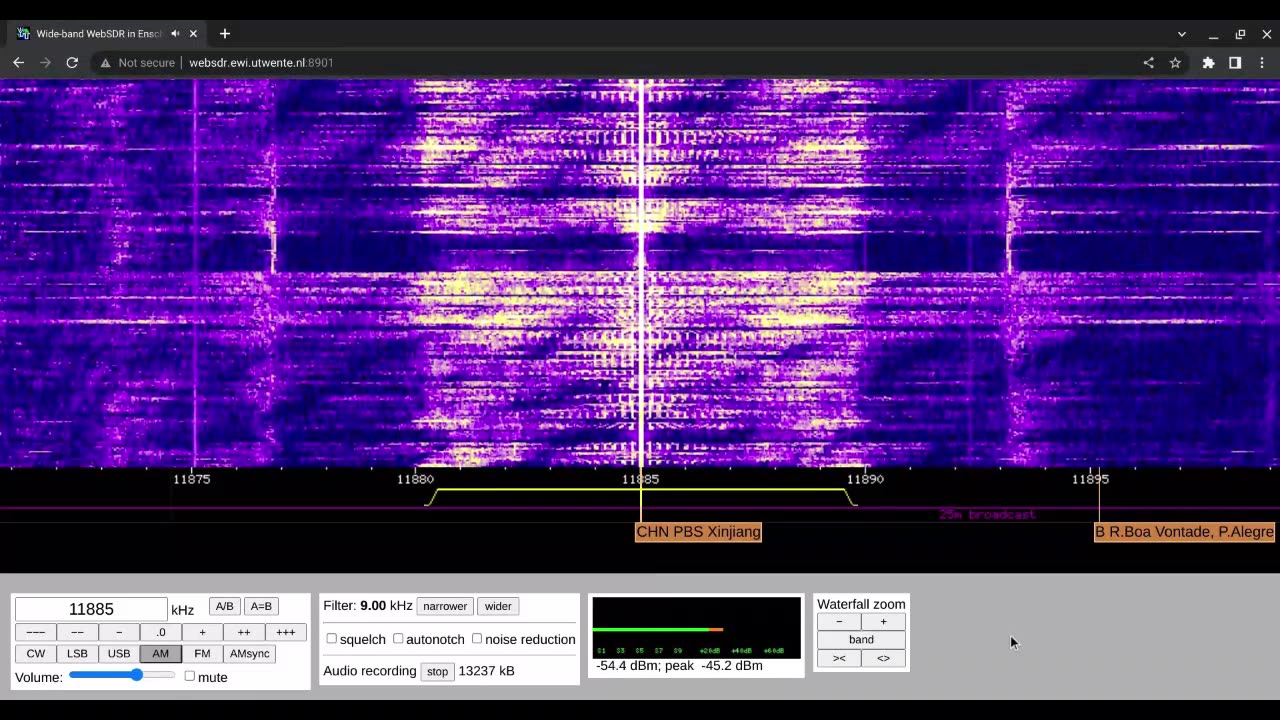Go back to the previous page
The image size is (1280, 720).
[18, 62]
